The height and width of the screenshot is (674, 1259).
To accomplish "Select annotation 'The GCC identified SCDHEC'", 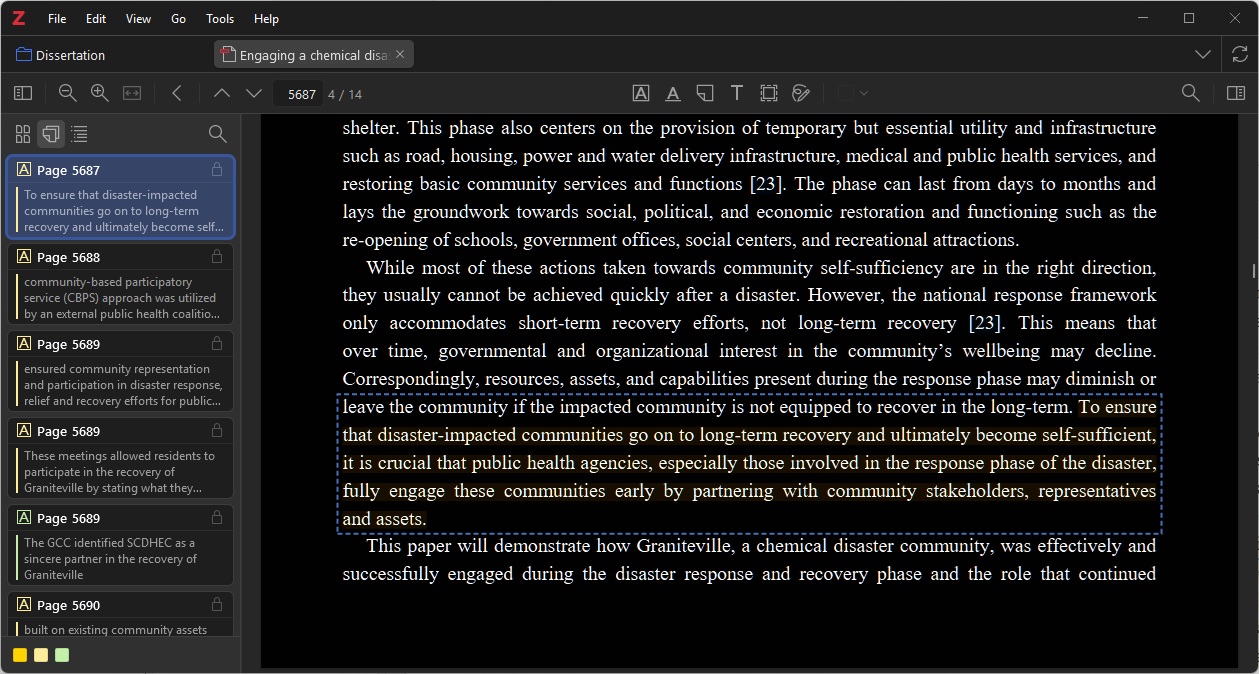I will 121,545.
